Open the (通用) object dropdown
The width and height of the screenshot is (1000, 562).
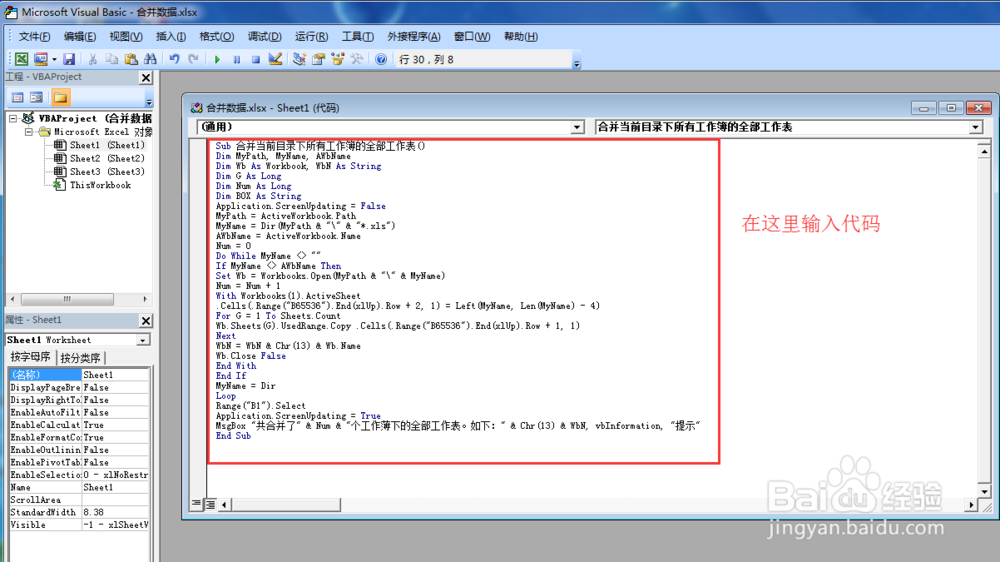pos(577,127)
